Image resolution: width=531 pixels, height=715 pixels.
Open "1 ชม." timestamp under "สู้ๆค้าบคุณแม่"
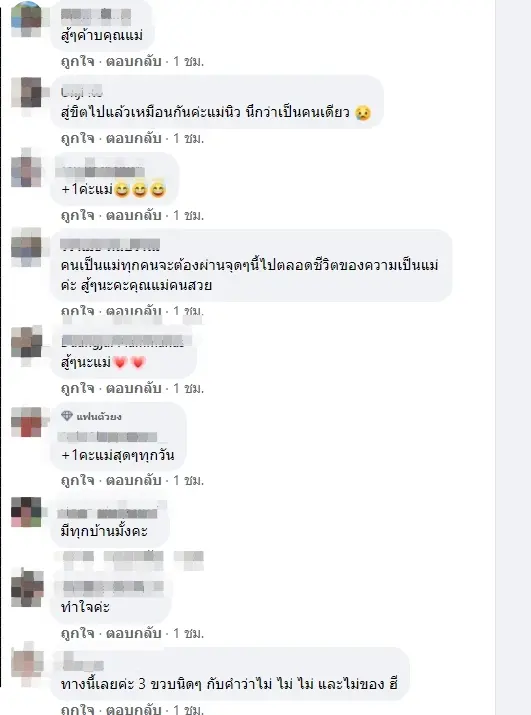pos(188,61)
